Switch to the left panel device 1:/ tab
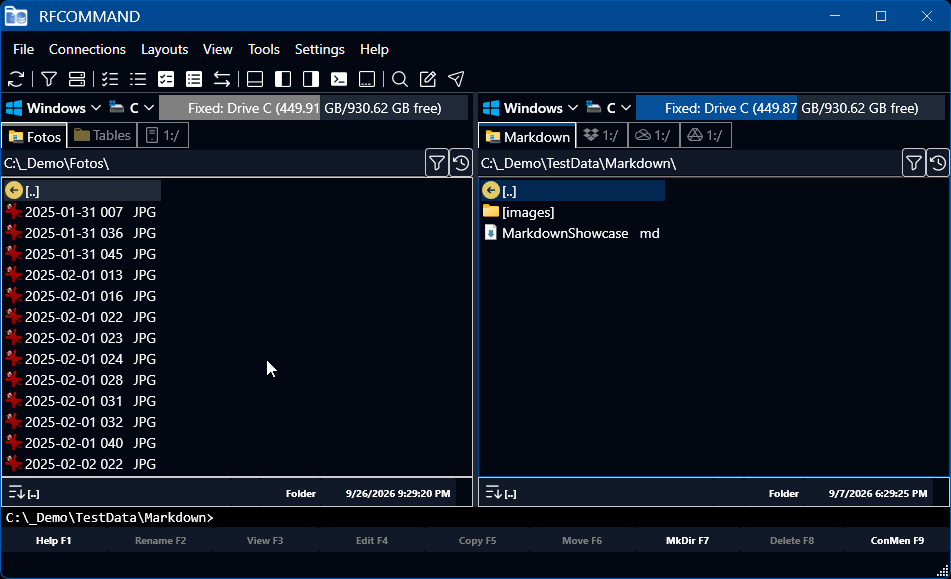 163,135
